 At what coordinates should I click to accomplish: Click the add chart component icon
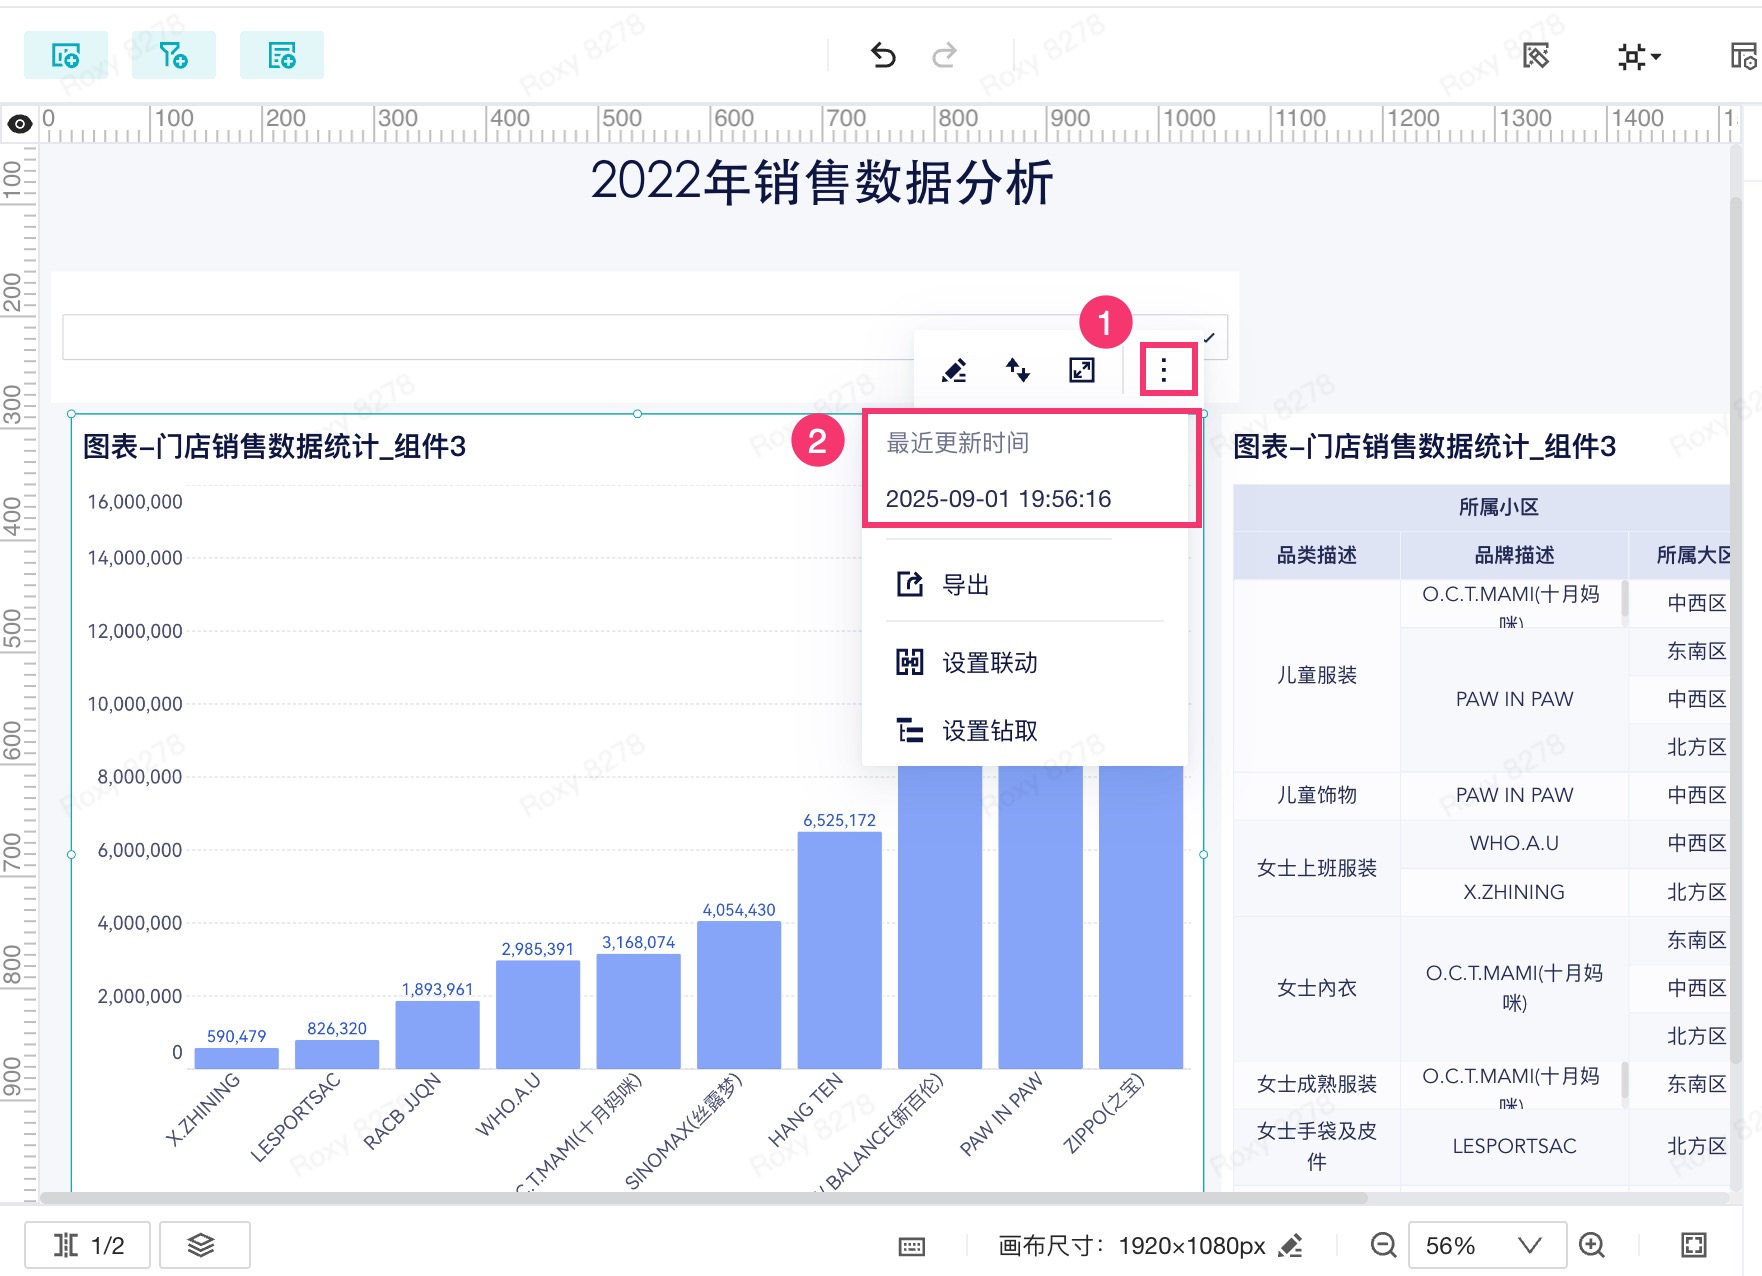point(66,55)
